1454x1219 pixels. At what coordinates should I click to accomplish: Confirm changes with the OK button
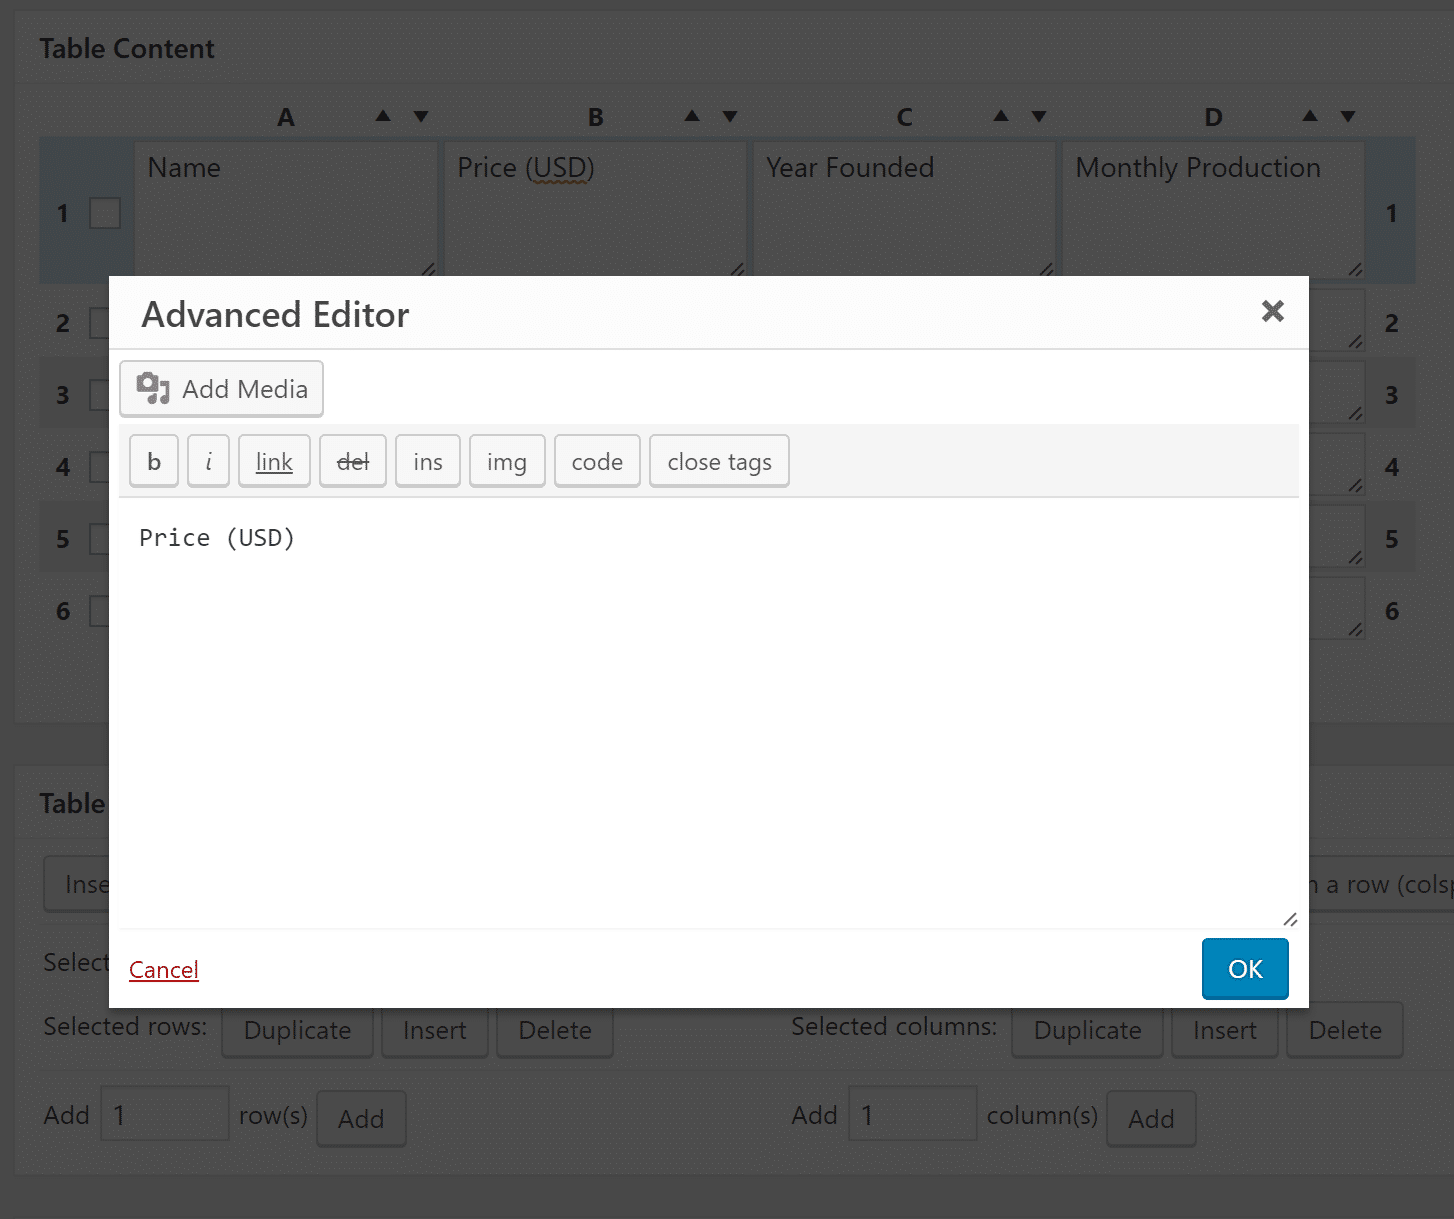(x=1244, y=968)
